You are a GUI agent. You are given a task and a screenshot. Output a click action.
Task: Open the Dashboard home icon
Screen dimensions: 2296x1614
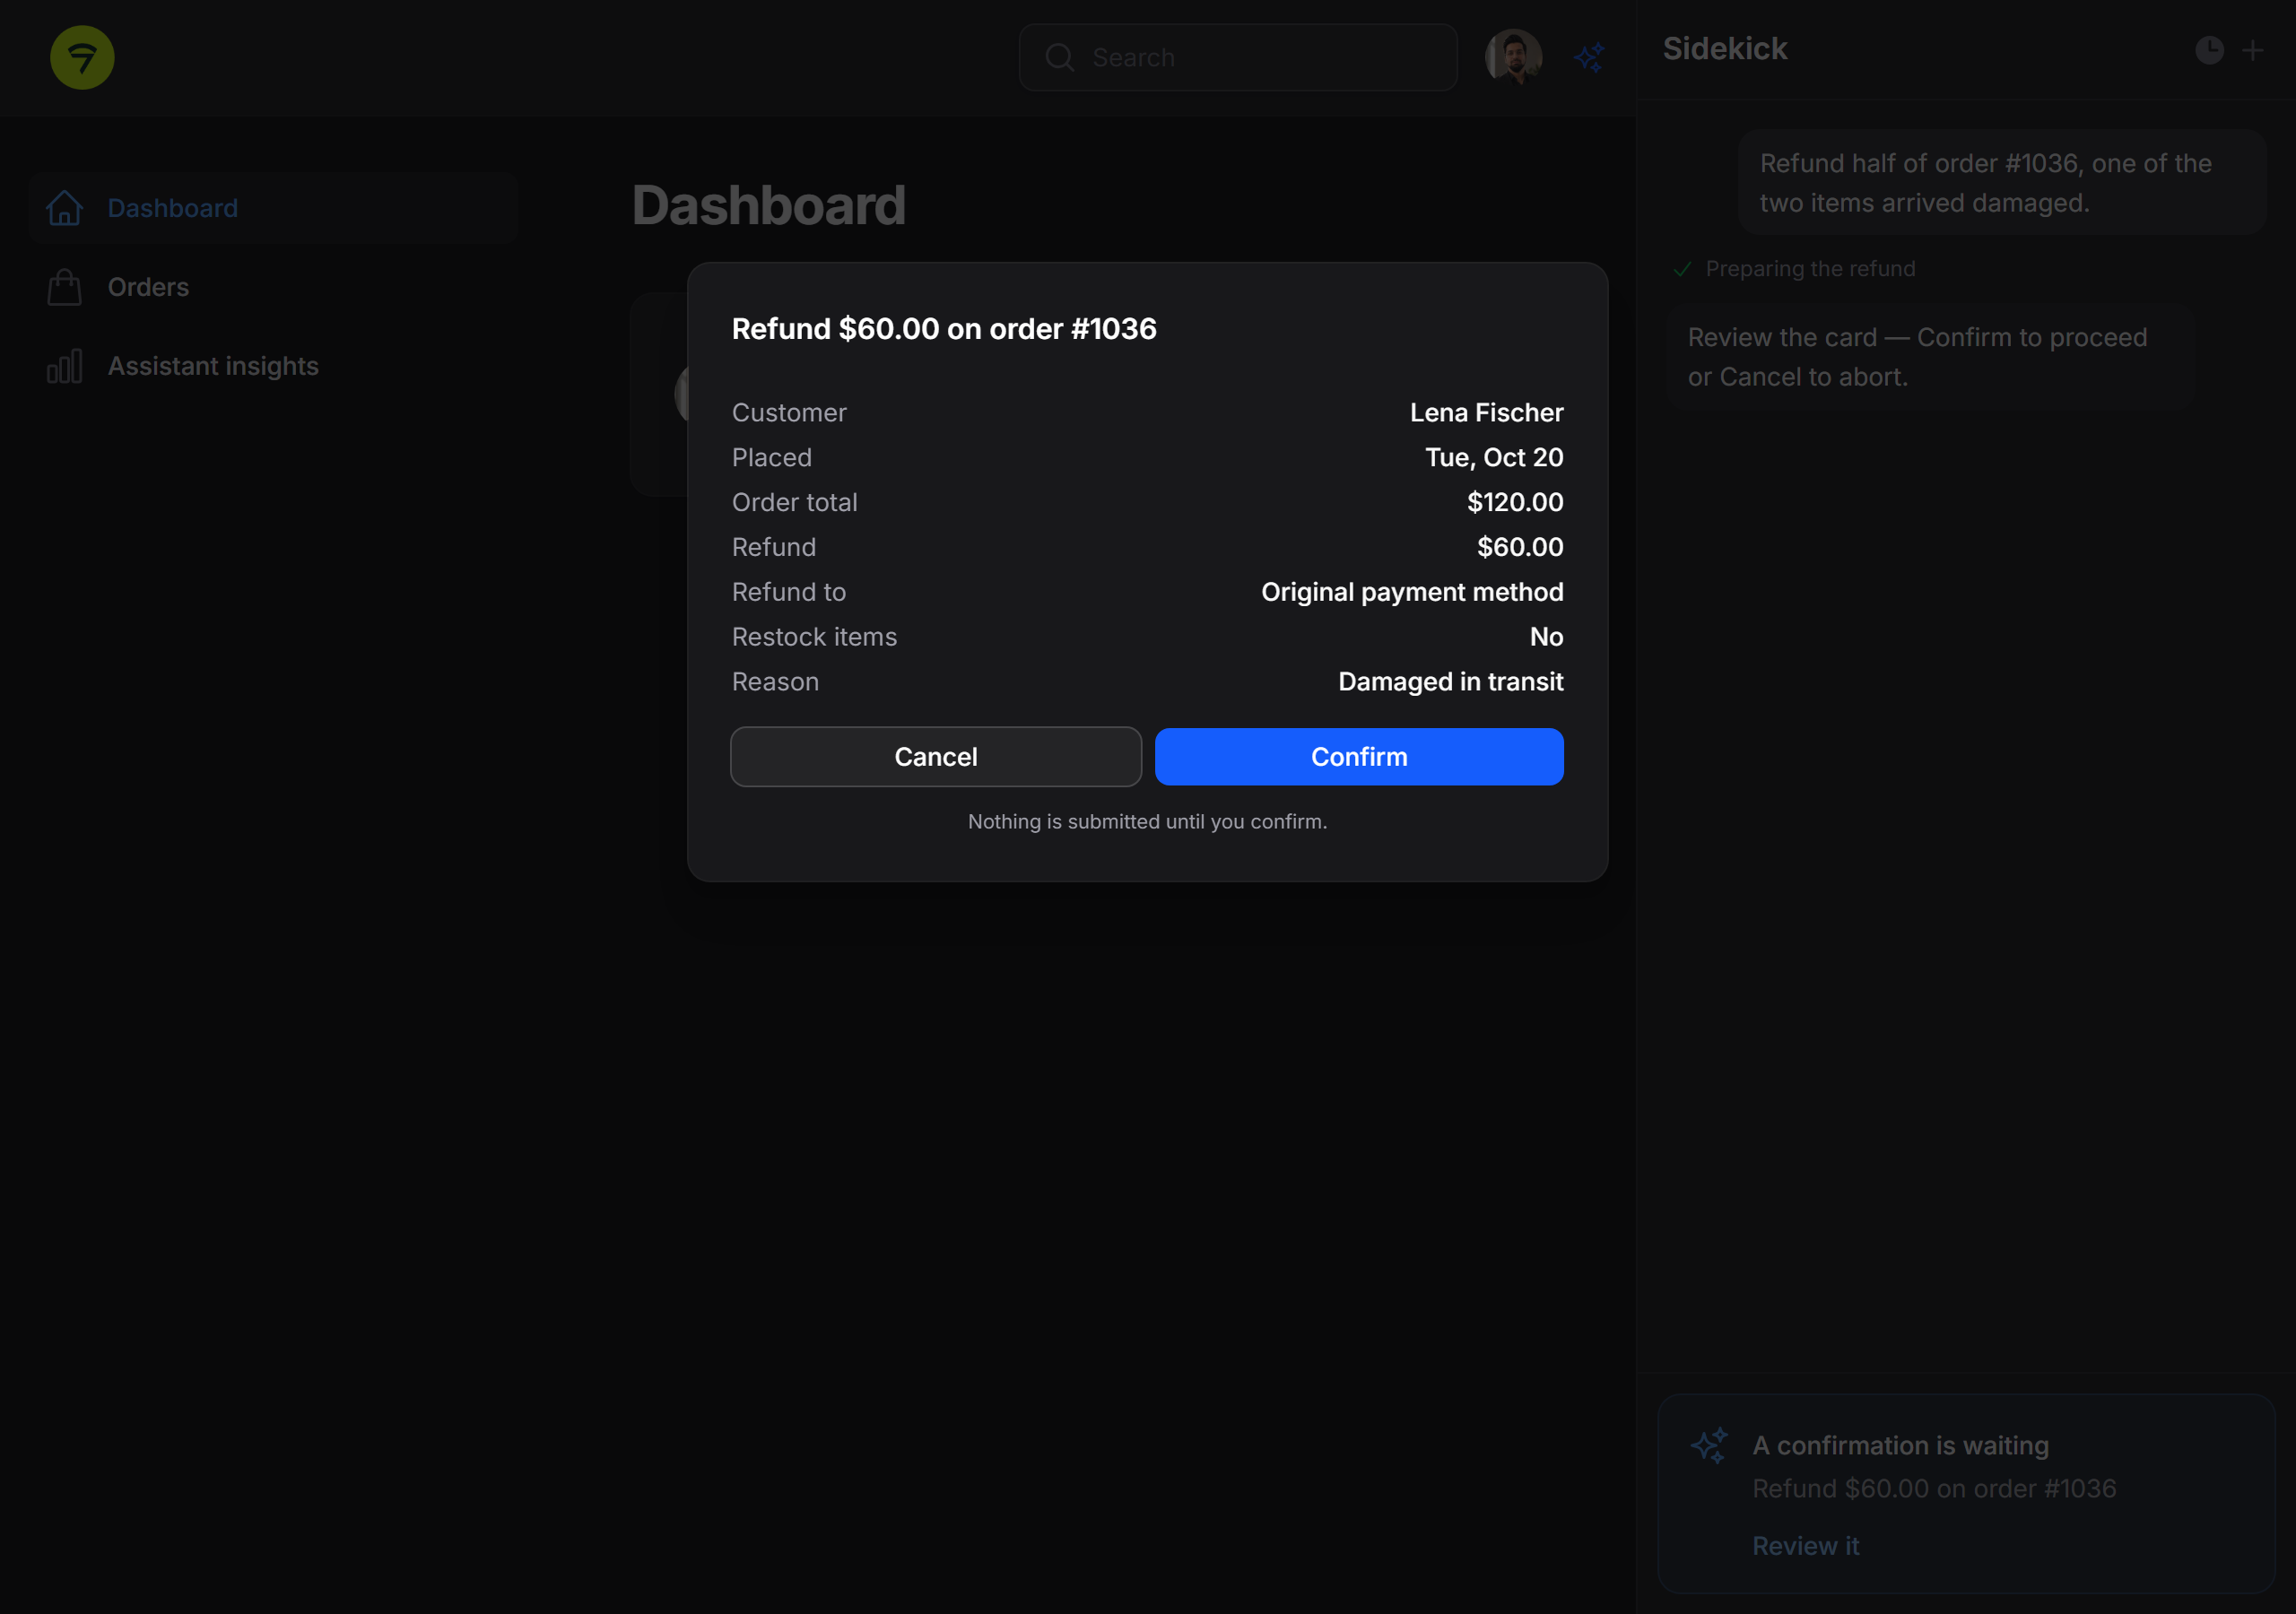(x=65, y=208)
